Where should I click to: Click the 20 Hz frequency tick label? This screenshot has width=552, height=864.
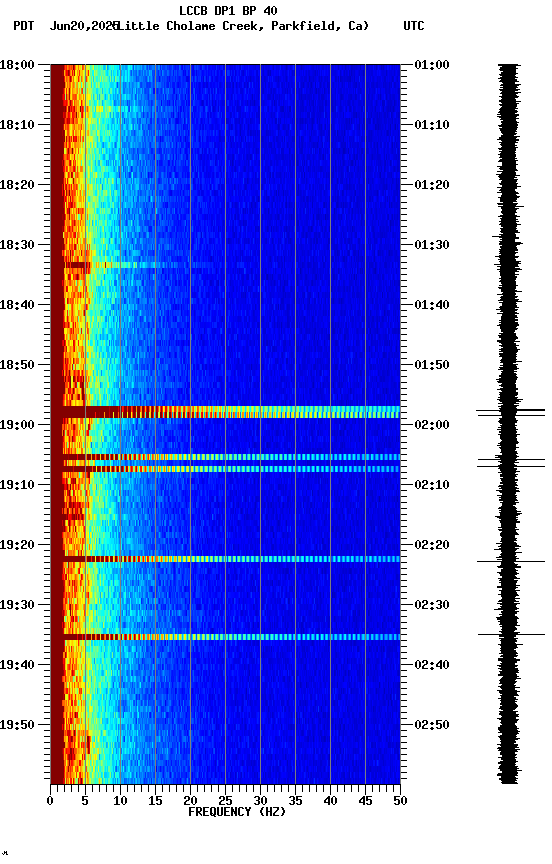190,801
